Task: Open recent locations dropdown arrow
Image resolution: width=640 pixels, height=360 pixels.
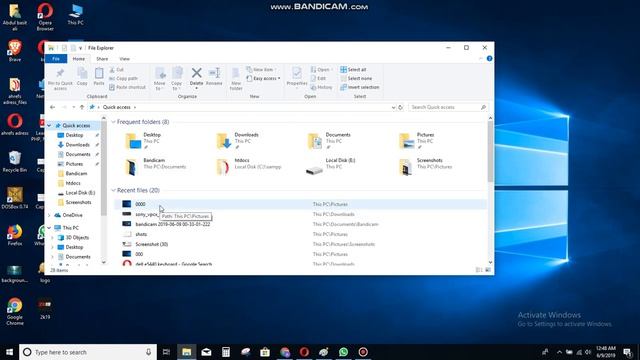Action: (x=73, y=107)
